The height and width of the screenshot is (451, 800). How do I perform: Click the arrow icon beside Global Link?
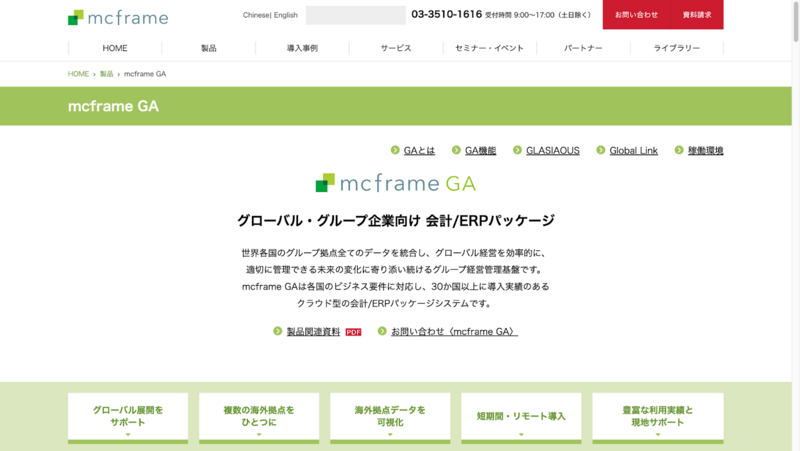600,150
